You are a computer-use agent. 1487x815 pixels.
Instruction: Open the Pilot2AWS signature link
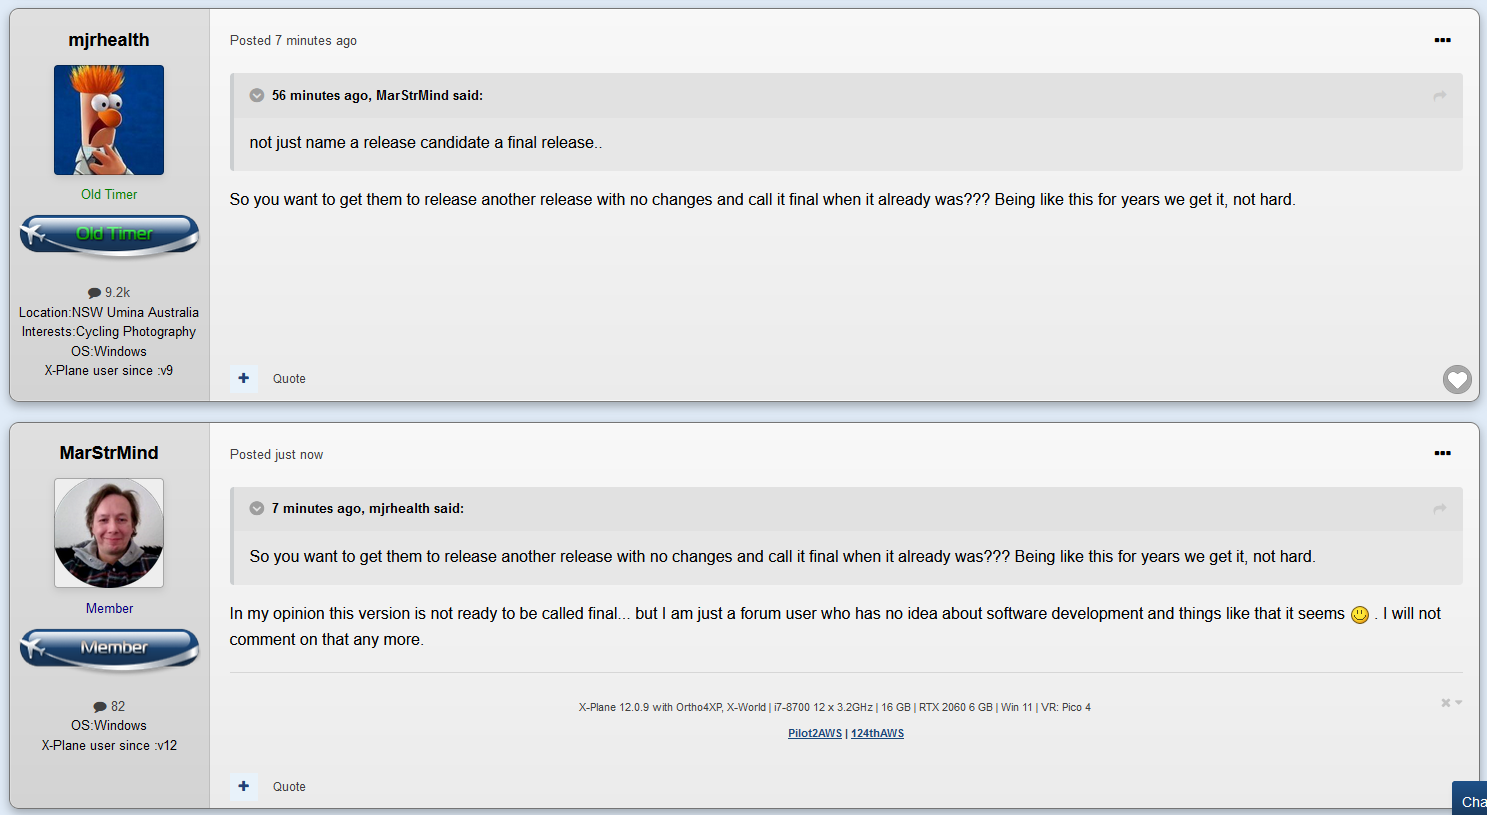click(x=815, y=733)
